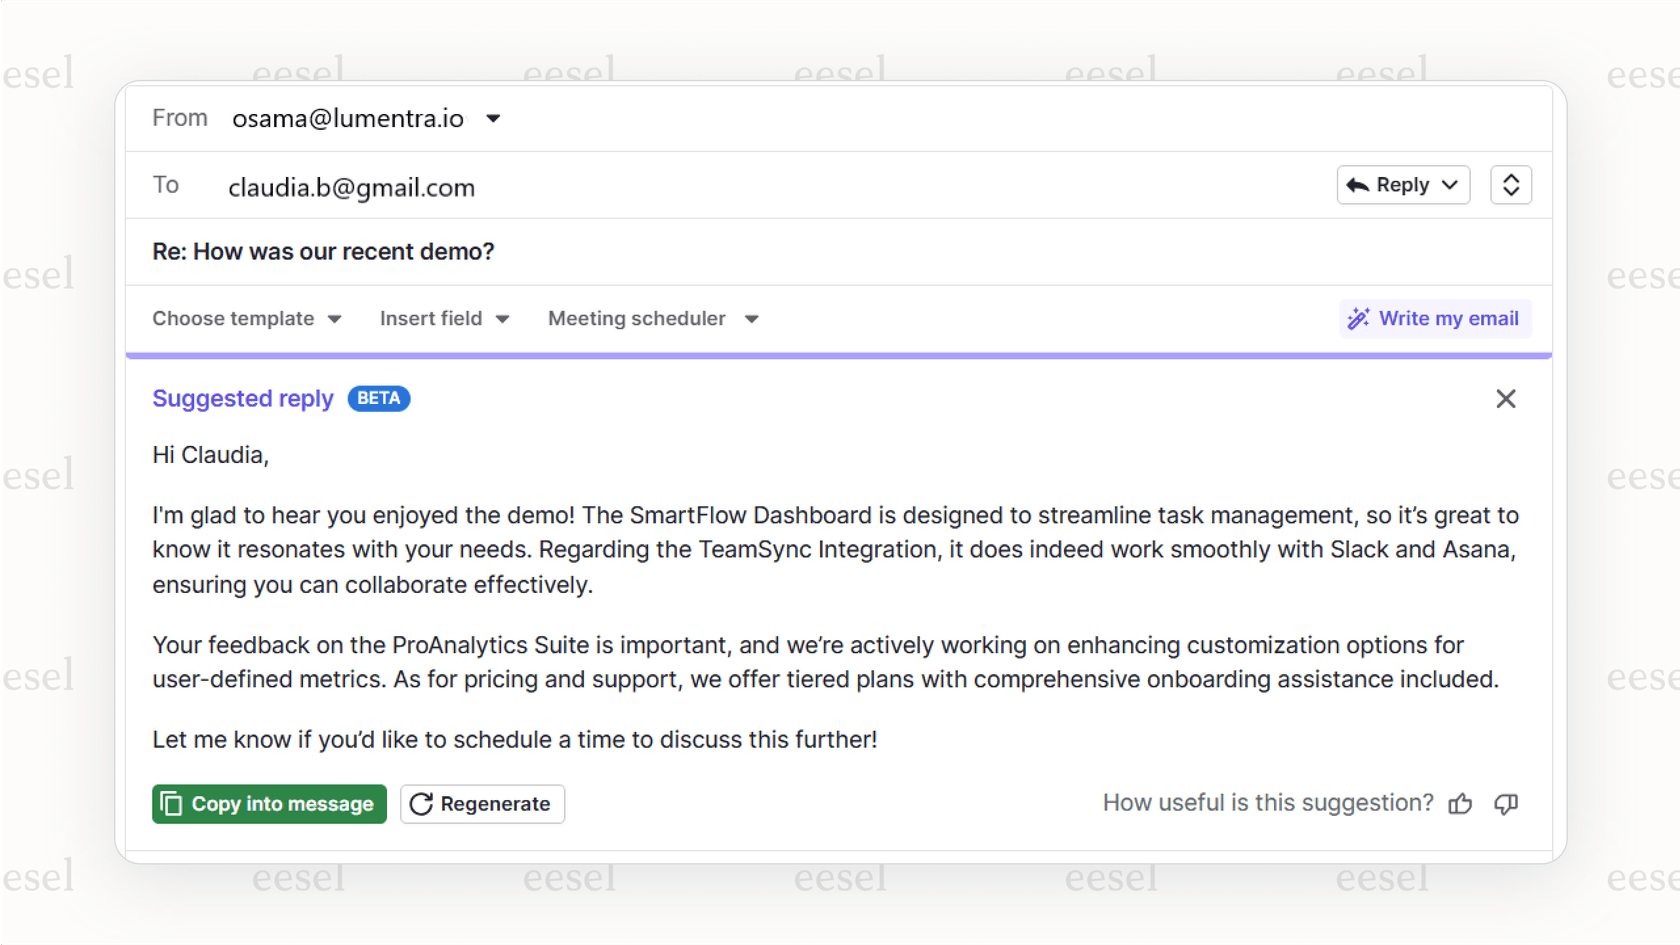Open the From address dropdown
The width and height of the screenshot is (1680, 945).
pyautogui.click(x=493, y=118)
